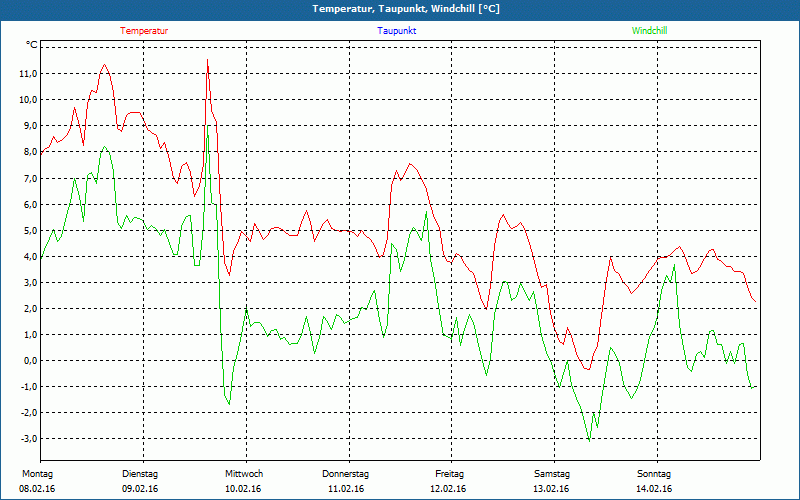Viewport: 800px width, 500px height.
Task: Click the Sonntag day label
Action: point(654,474)
